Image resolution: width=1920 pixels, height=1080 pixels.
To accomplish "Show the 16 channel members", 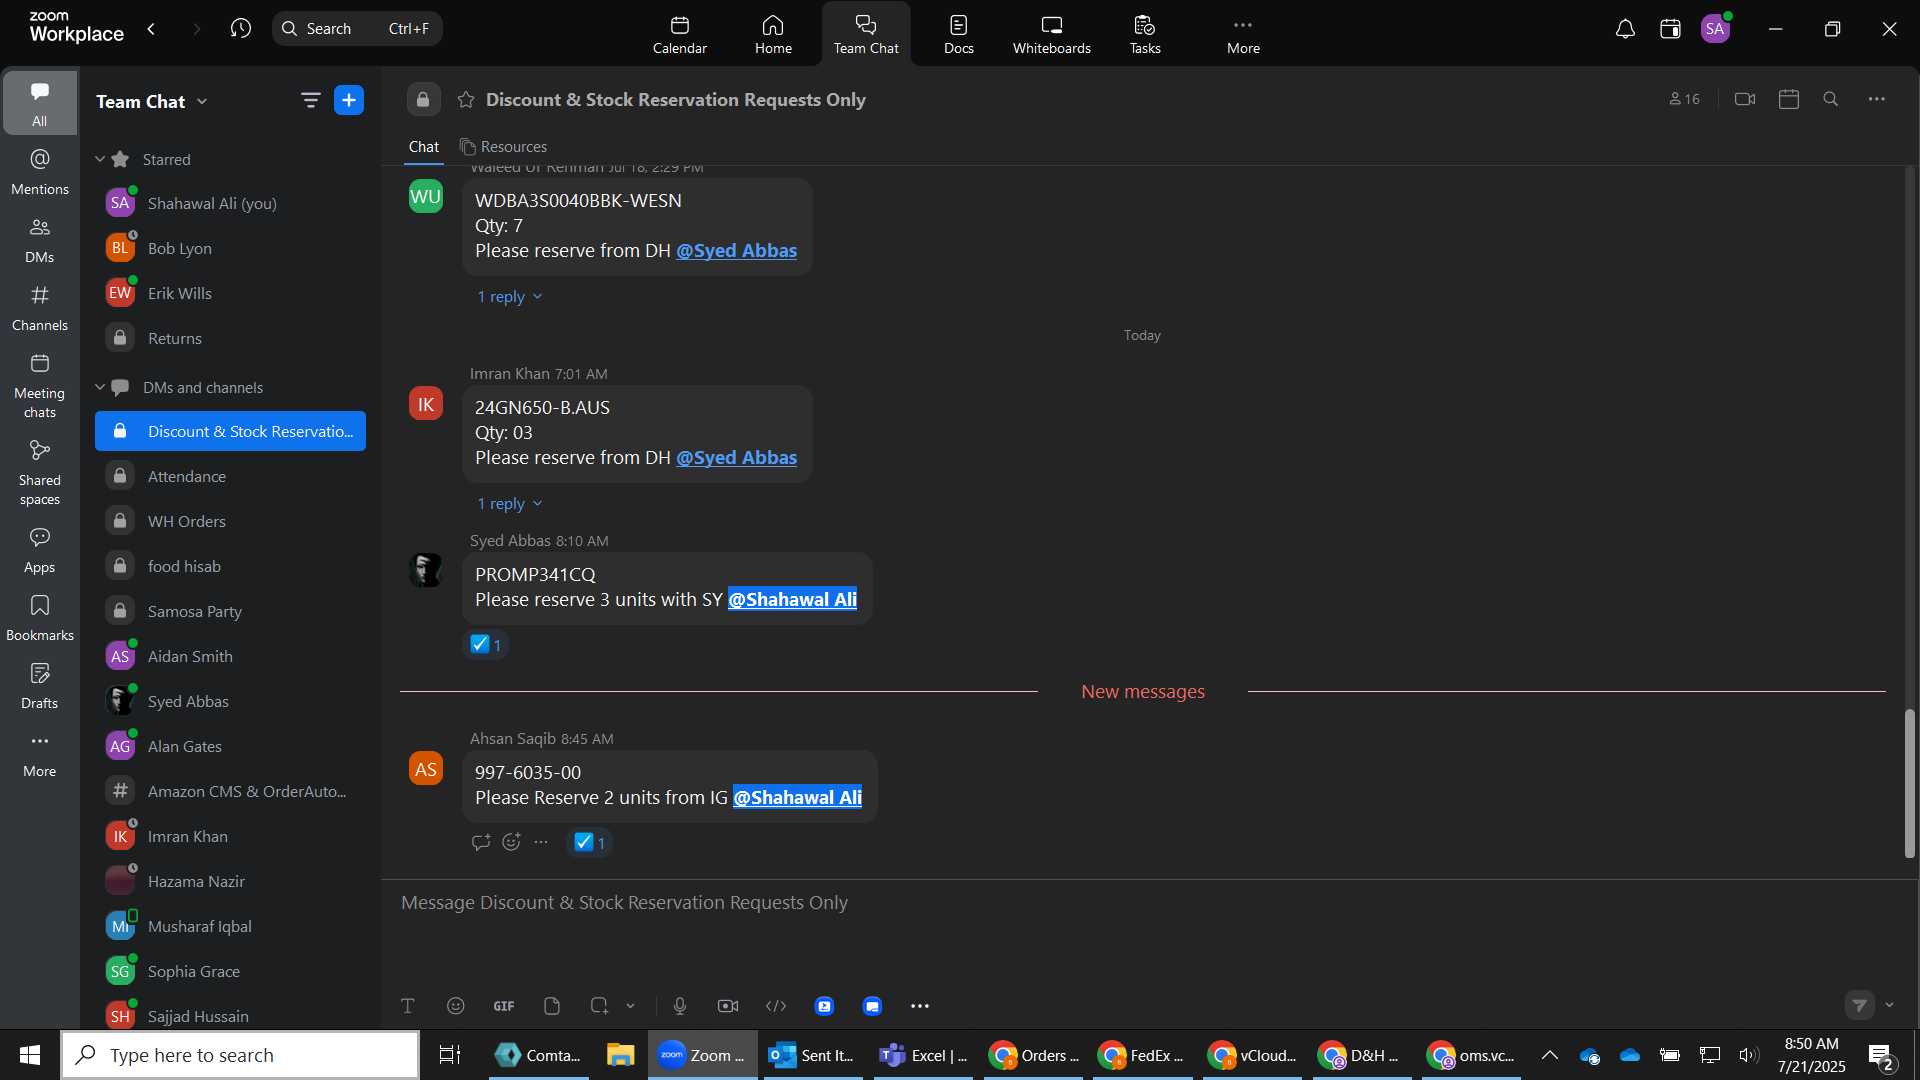I will tap(1684, 99).
